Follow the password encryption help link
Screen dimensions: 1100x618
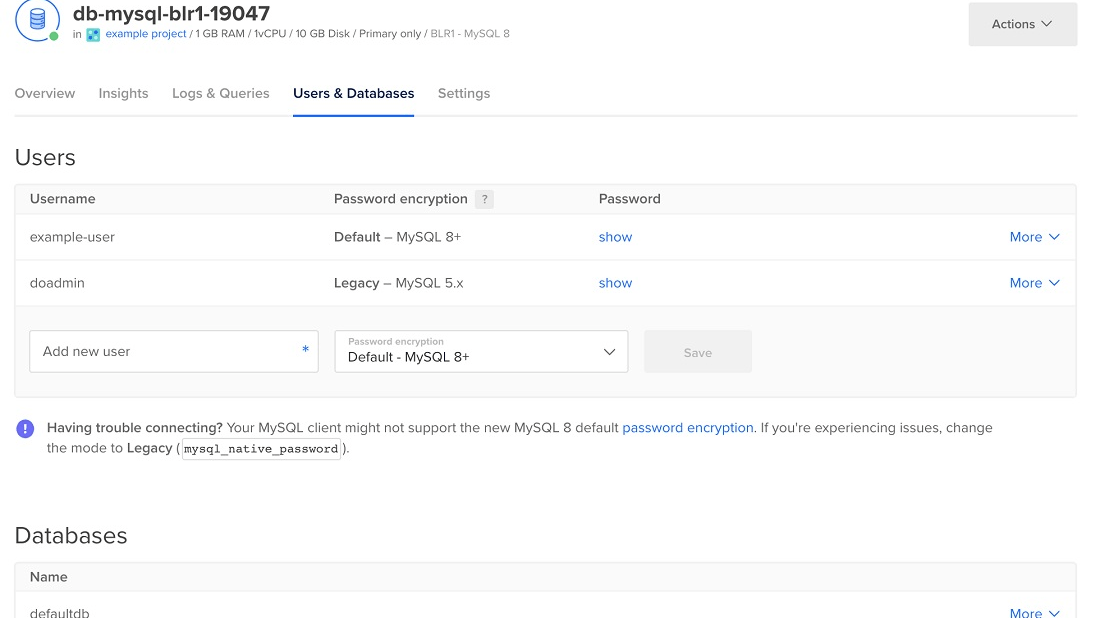(688, 428)
